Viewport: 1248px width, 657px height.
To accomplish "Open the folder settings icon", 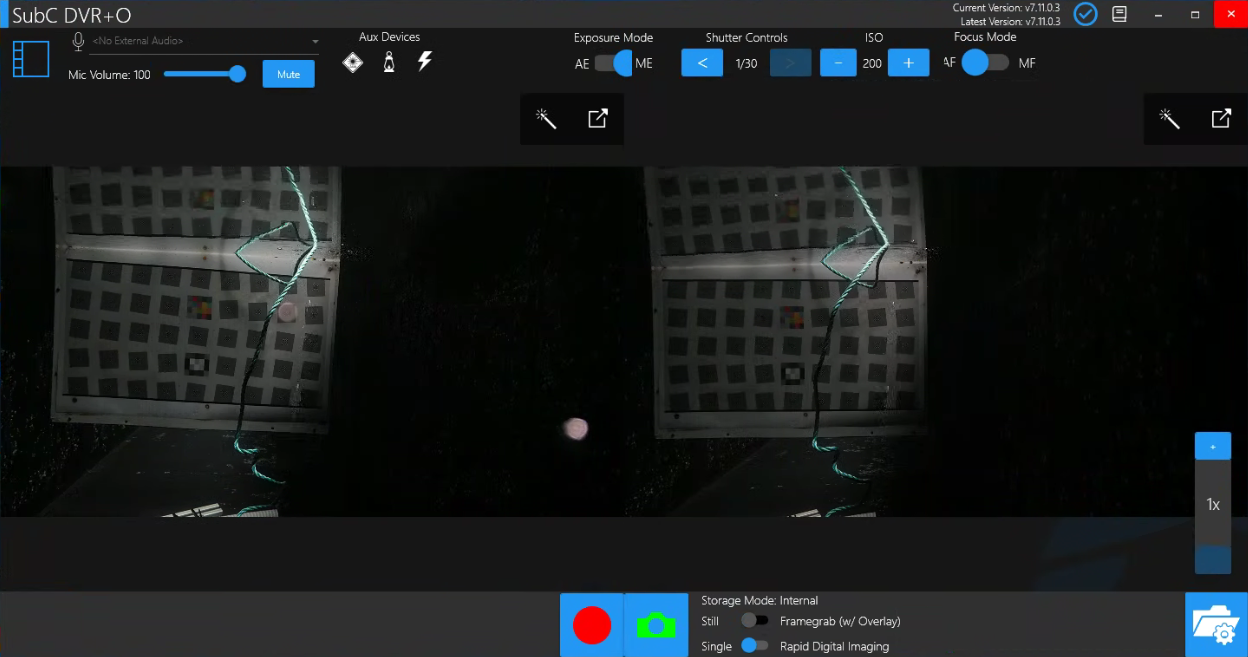I will [x=1216, y=625].
